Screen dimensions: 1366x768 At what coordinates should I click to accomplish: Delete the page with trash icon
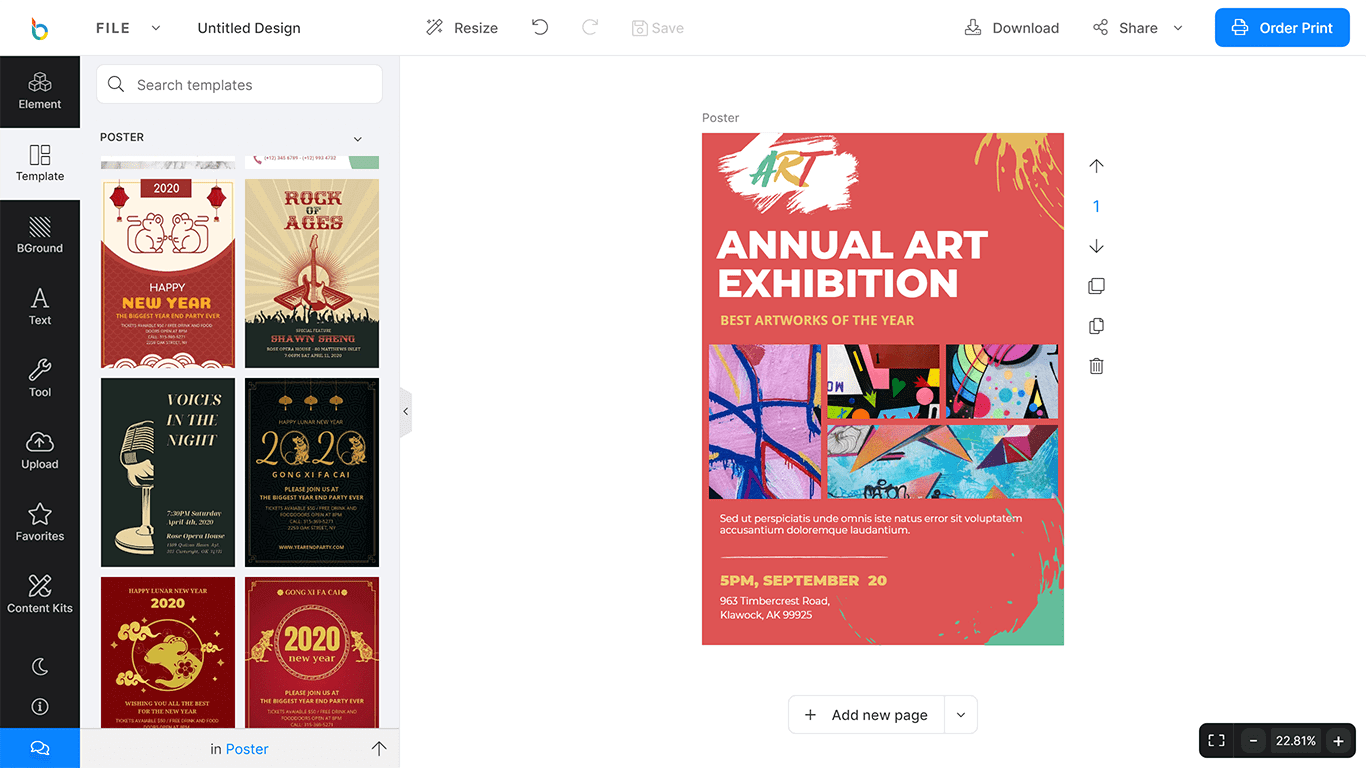click(x=1096, y=366)
